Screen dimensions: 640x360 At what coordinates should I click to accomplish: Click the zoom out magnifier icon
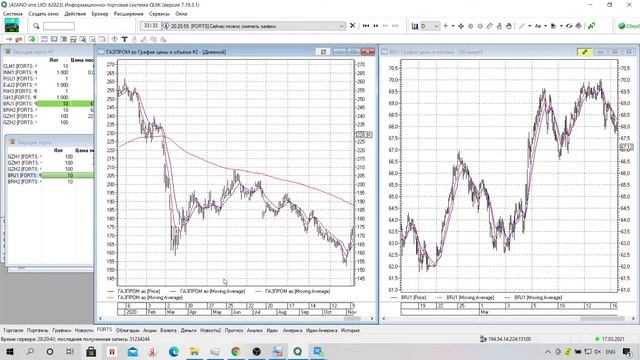pos(480,26)
